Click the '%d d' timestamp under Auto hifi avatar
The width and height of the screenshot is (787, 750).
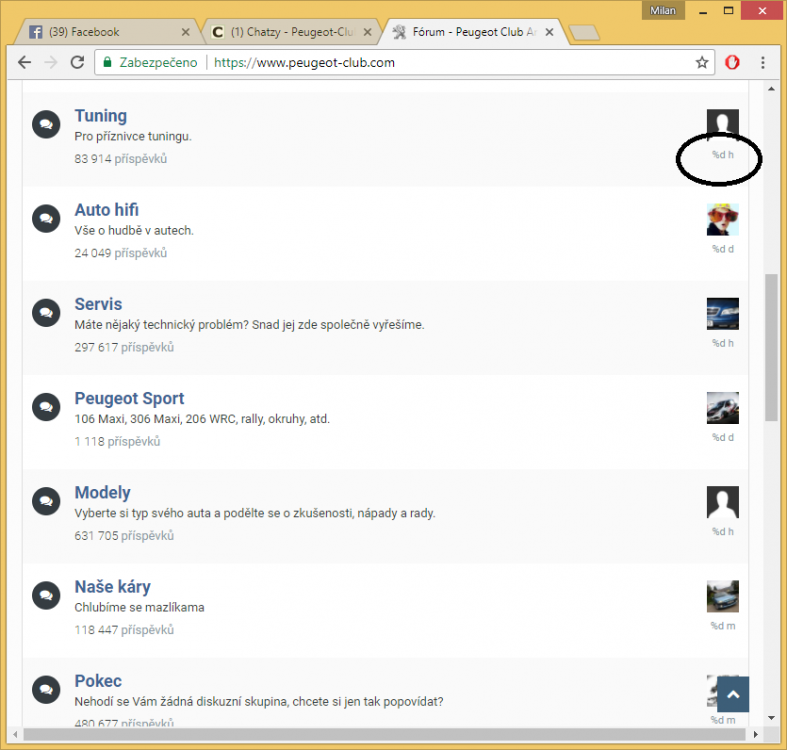[723, 249]
